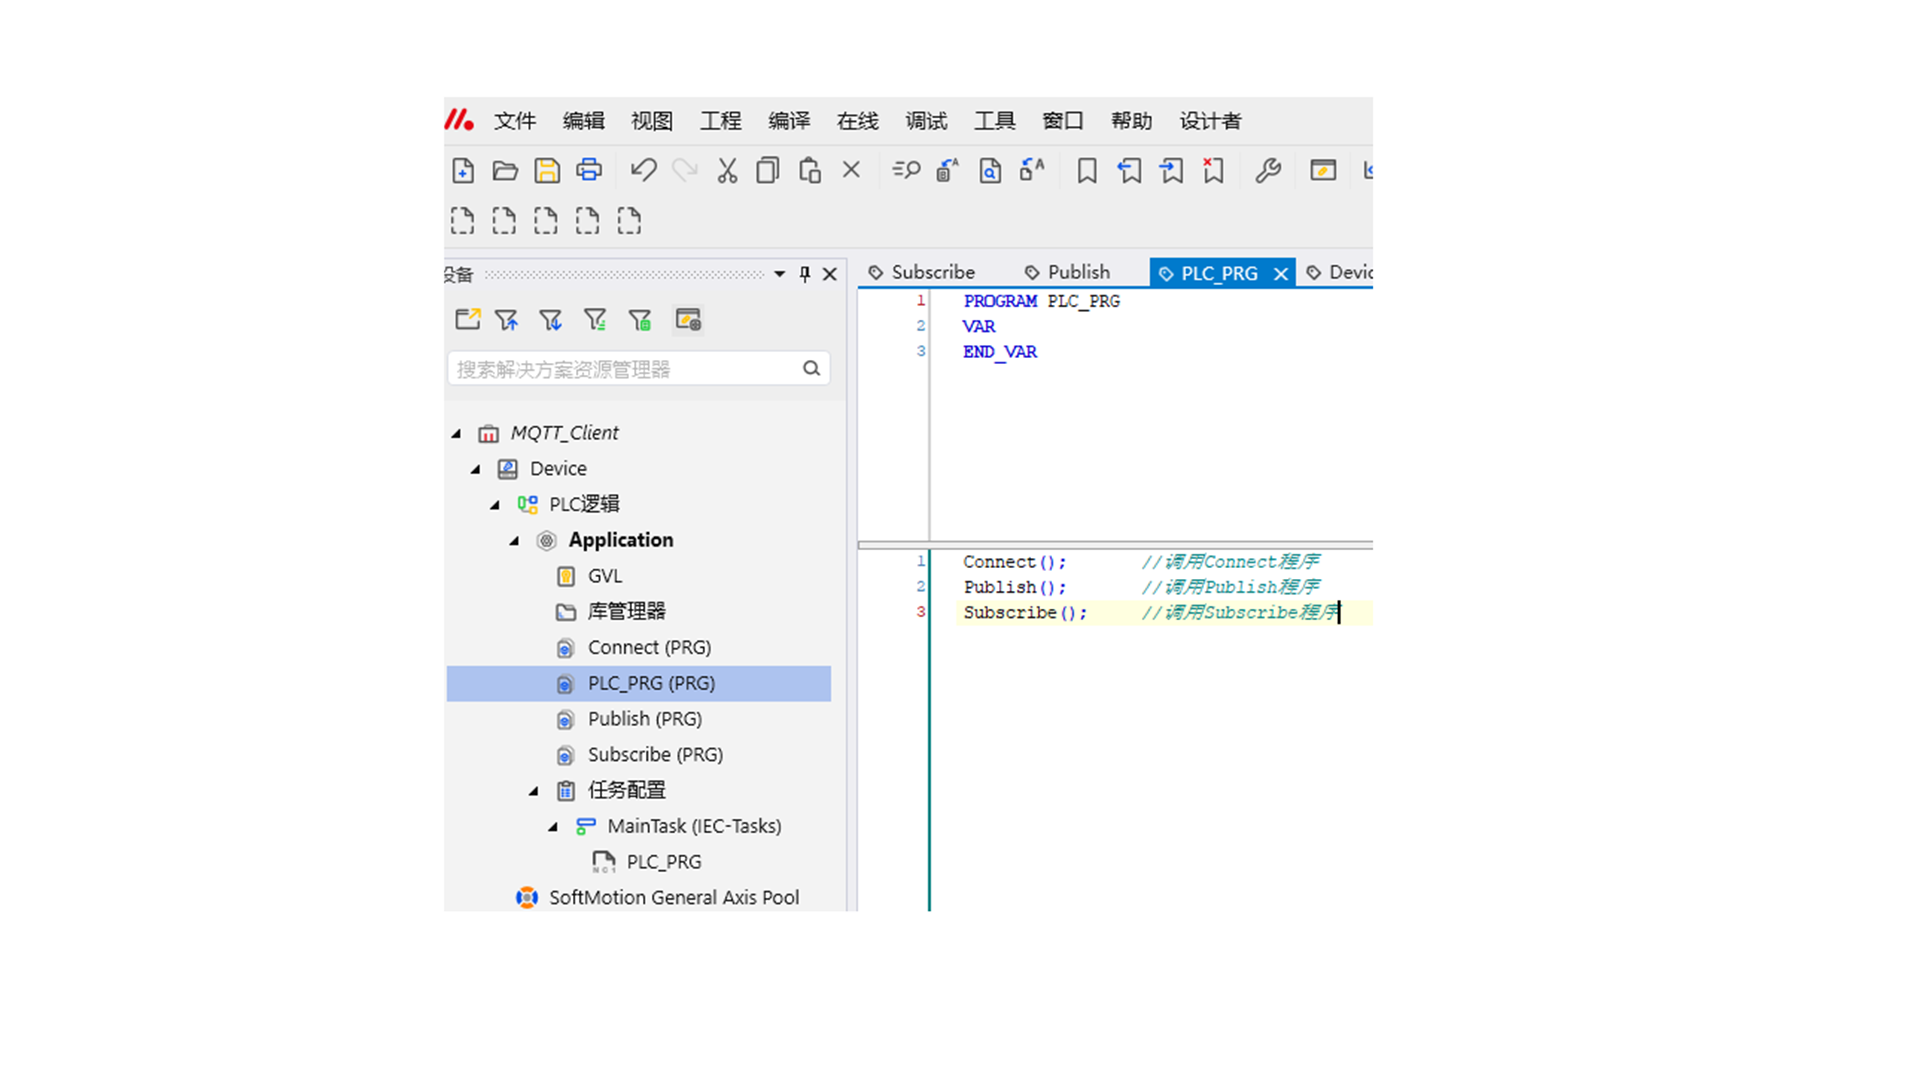
Task: Click the wrench tool icon
Action: (x=1268, y=171)
